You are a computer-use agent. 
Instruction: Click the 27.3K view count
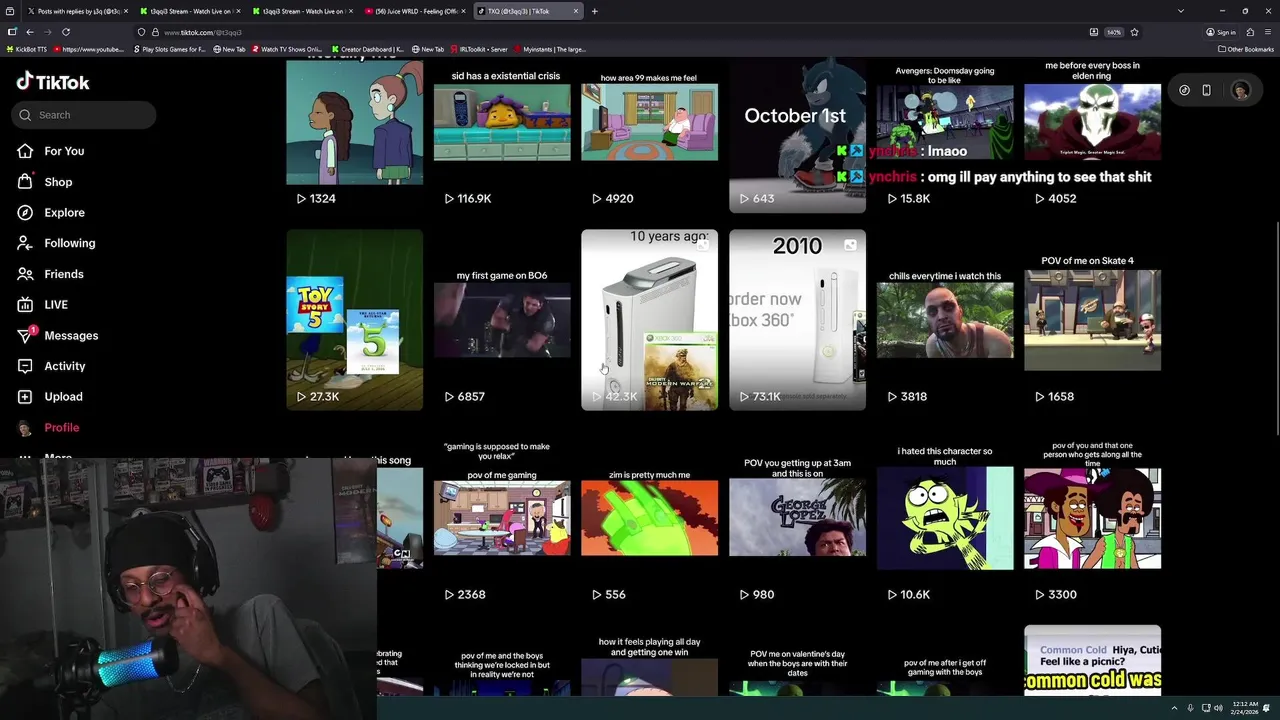(x=318, y=396)
